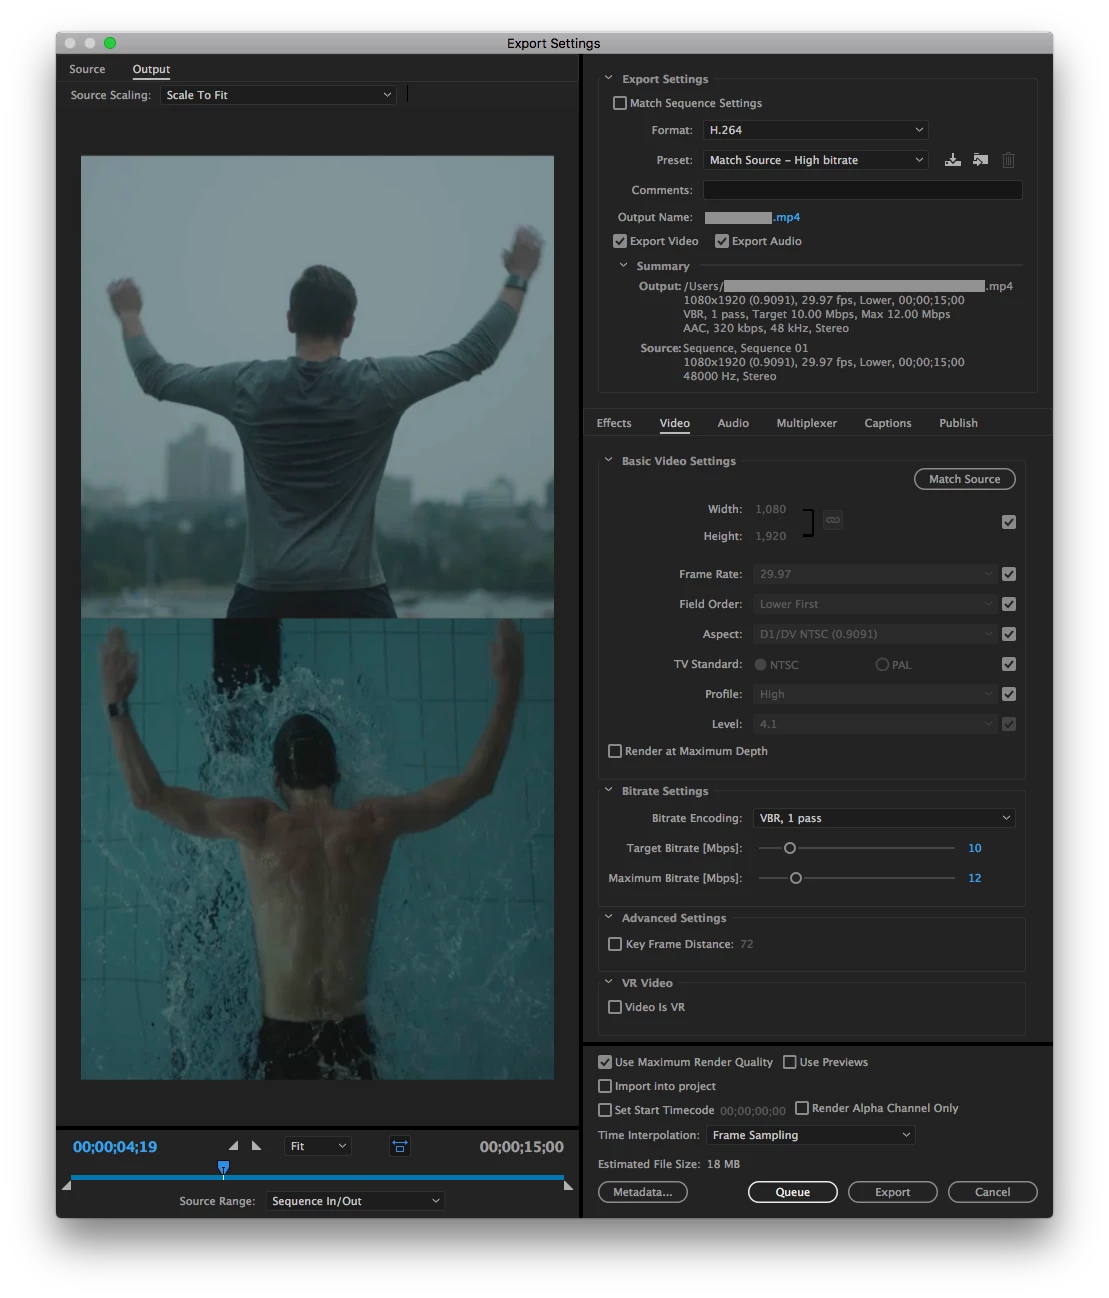
Task: Enable Key Frame Distance checkbox
Action: pos(615,944)
